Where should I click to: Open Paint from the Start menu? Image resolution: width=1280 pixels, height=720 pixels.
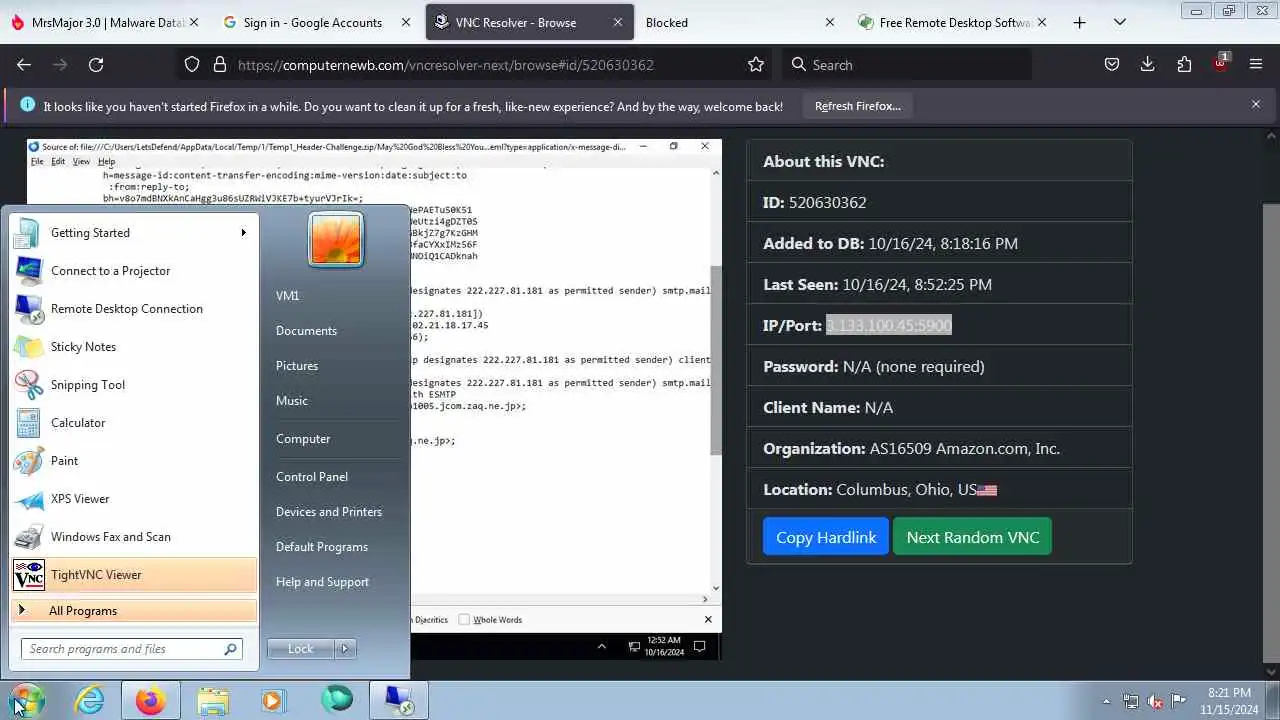point(134,461)
